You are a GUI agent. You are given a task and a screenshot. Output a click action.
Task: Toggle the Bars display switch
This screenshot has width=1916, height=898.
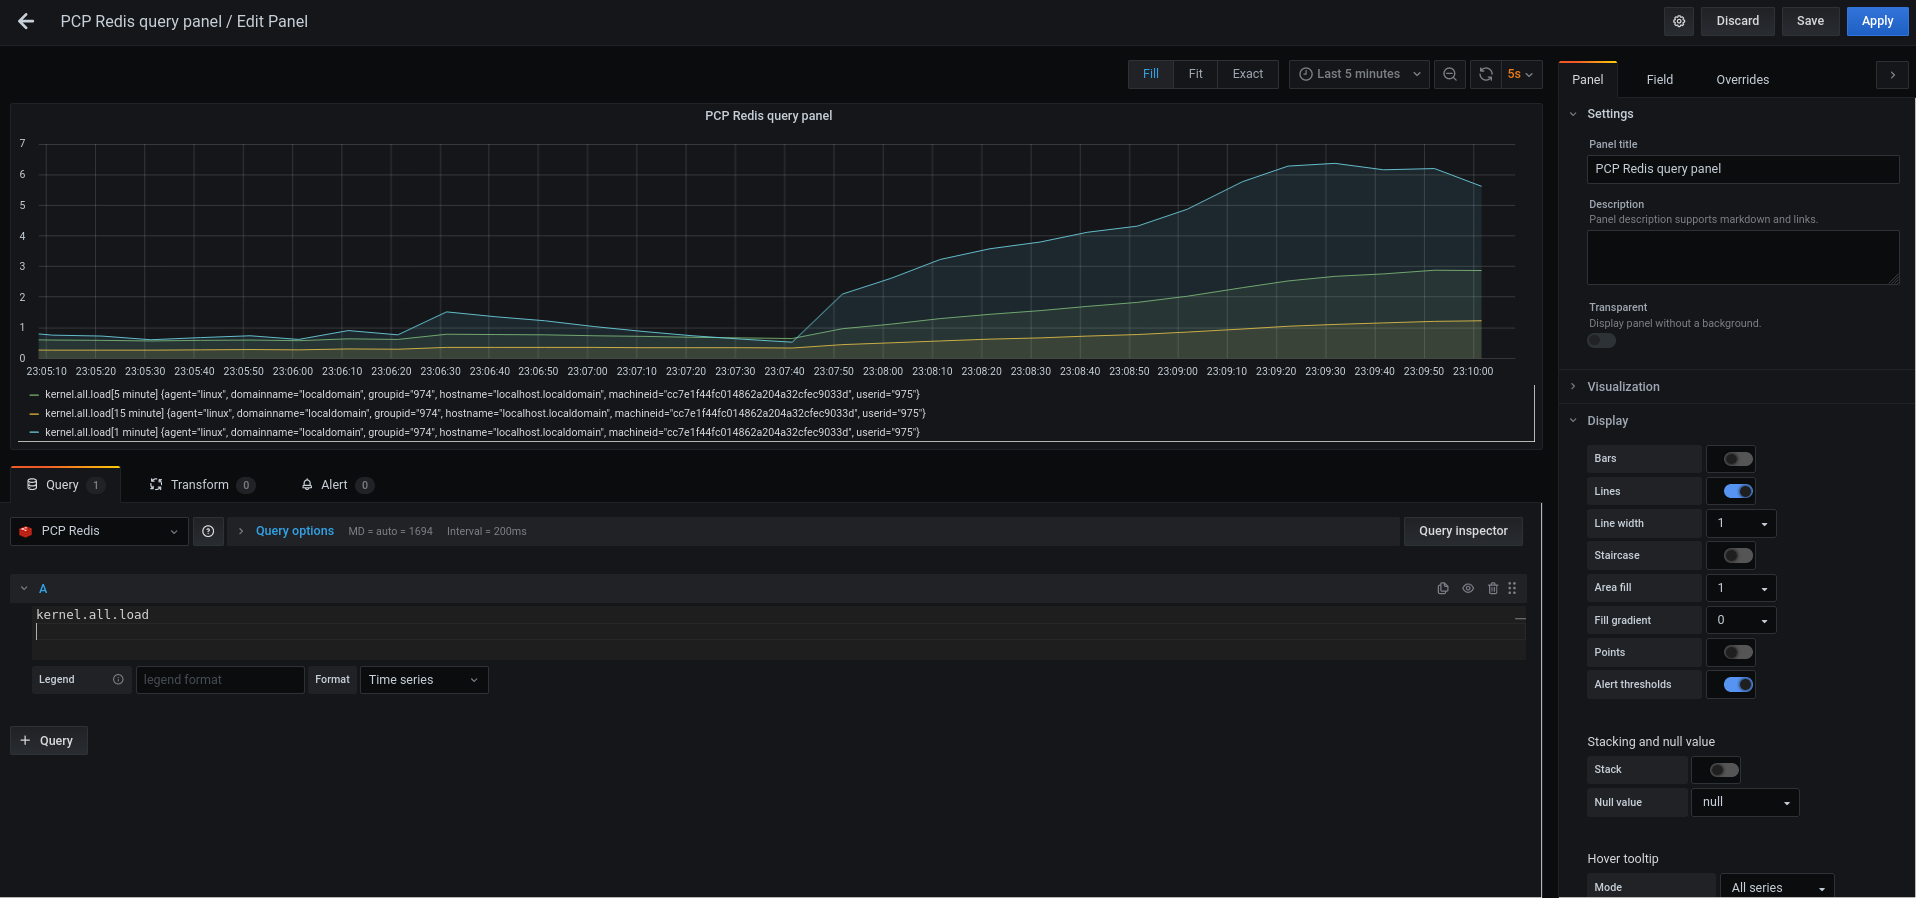[x=1738, y=459]
